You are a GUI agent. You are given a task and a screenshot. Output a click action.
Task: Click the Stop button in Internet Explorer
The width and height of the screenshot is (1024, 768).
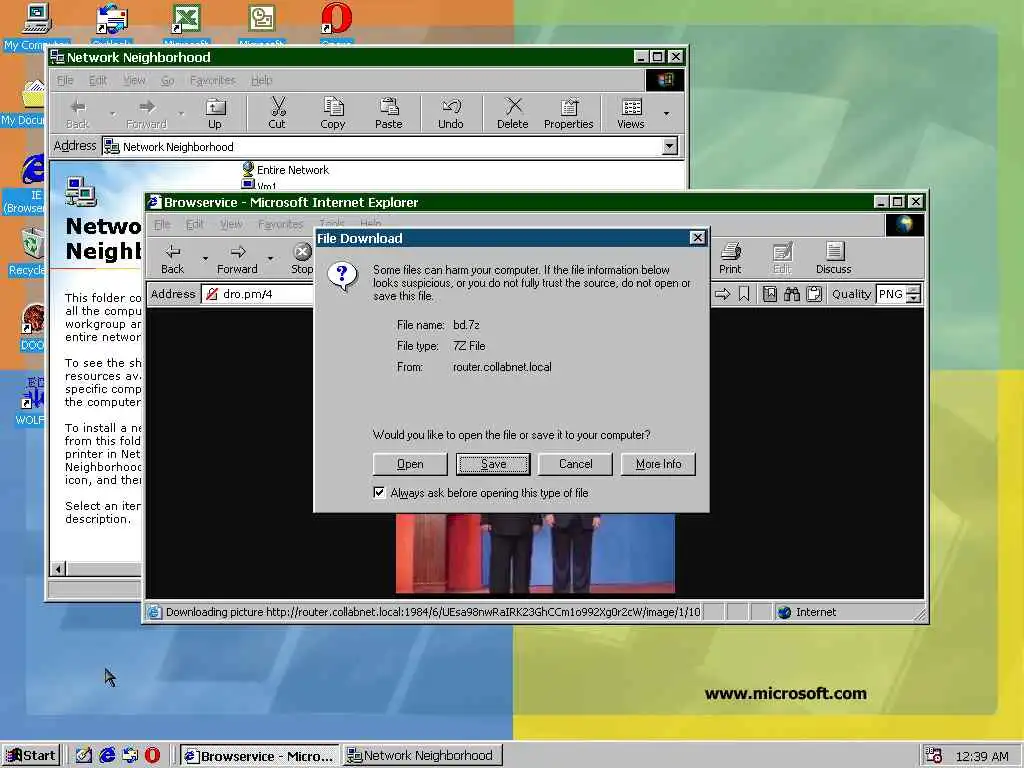302,259
